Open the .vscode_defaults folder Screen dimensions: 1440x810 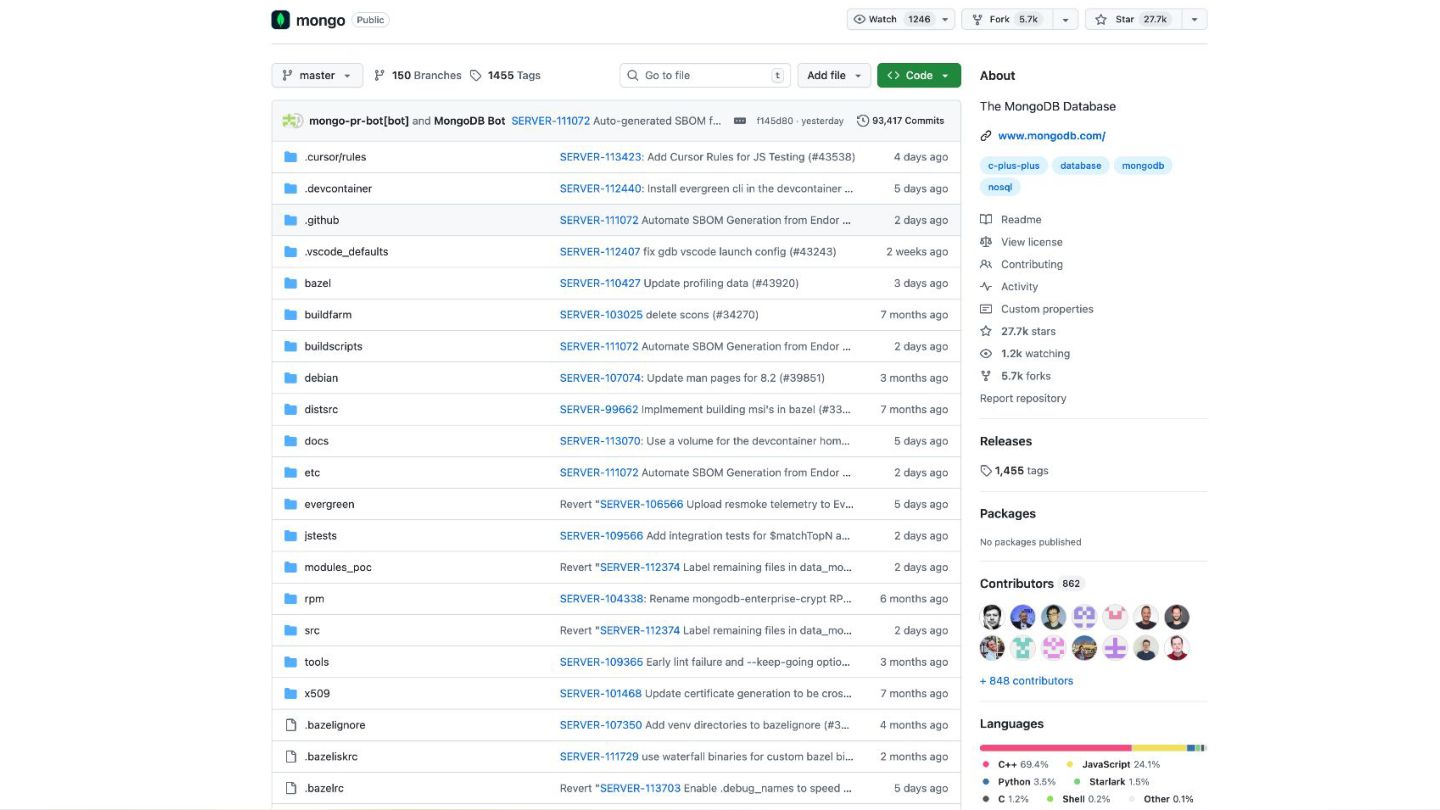[x=346, y=252]
